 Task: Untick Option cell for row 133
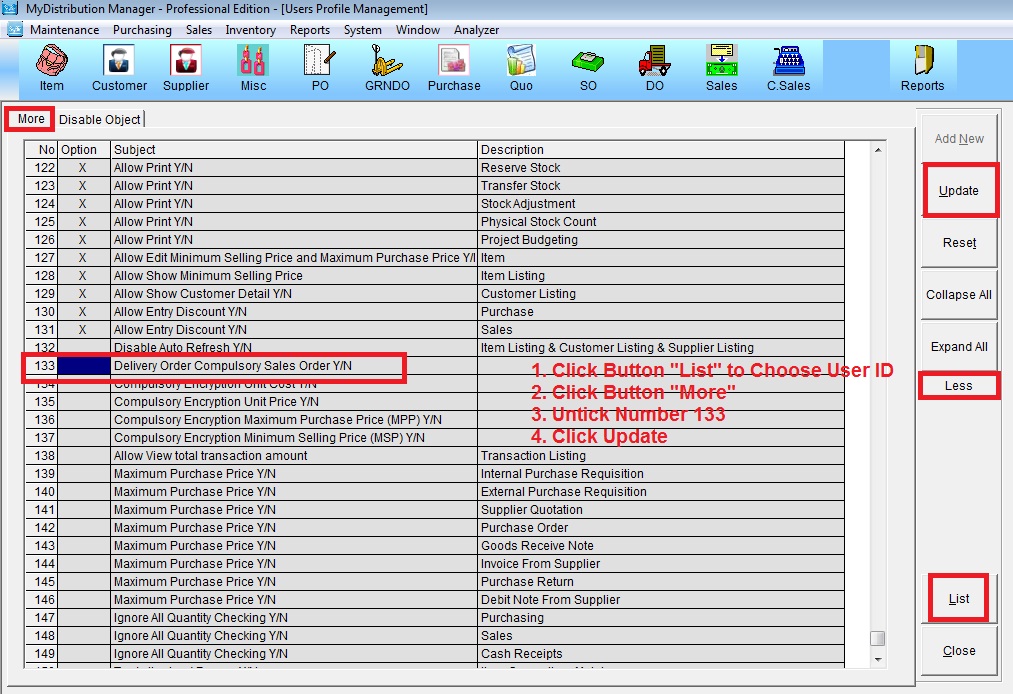[83, 366]
